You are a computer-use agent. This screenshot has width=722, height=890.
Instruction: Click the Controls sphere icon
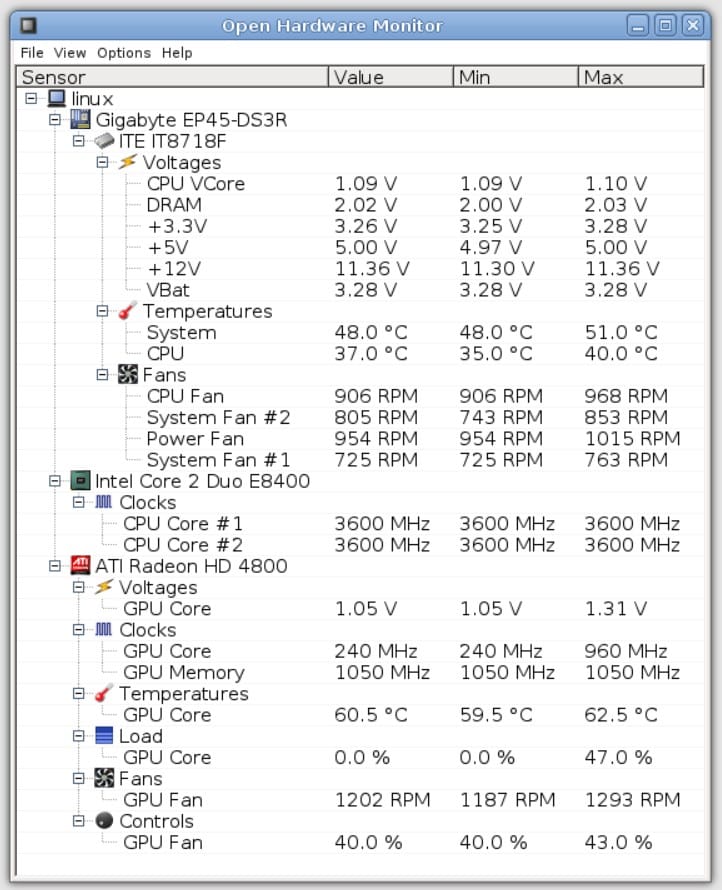click(104, 821)
